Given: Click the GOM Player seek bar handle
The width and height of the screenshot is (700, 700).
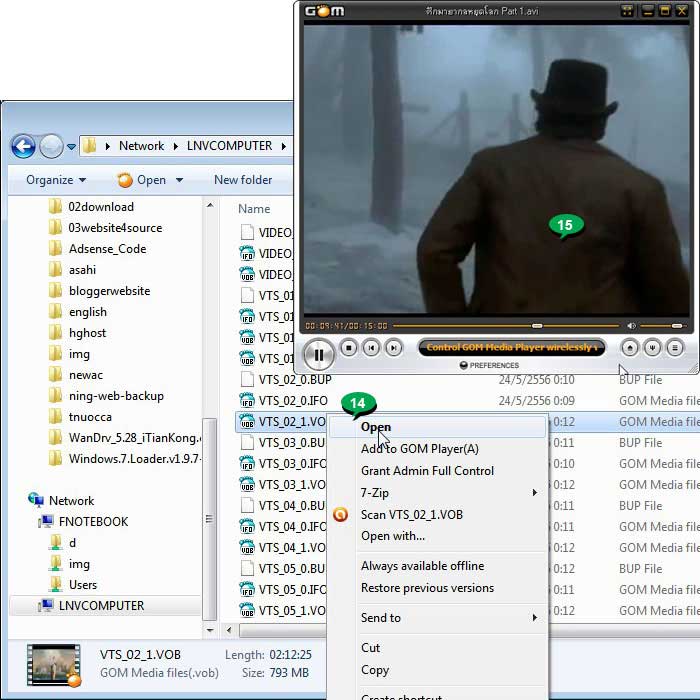Looking at the screenshot, I should point(537,326).
